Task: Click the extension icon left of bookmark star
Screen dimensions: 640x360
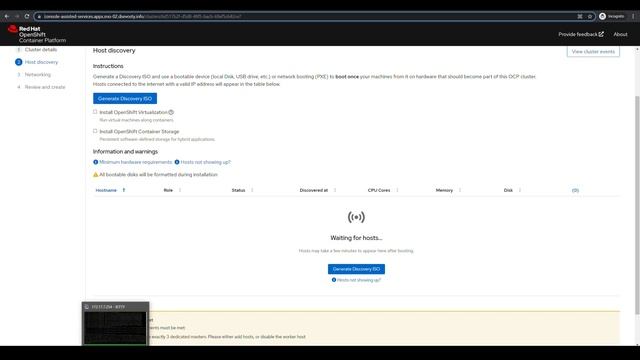Action: (x=580, y=16)
